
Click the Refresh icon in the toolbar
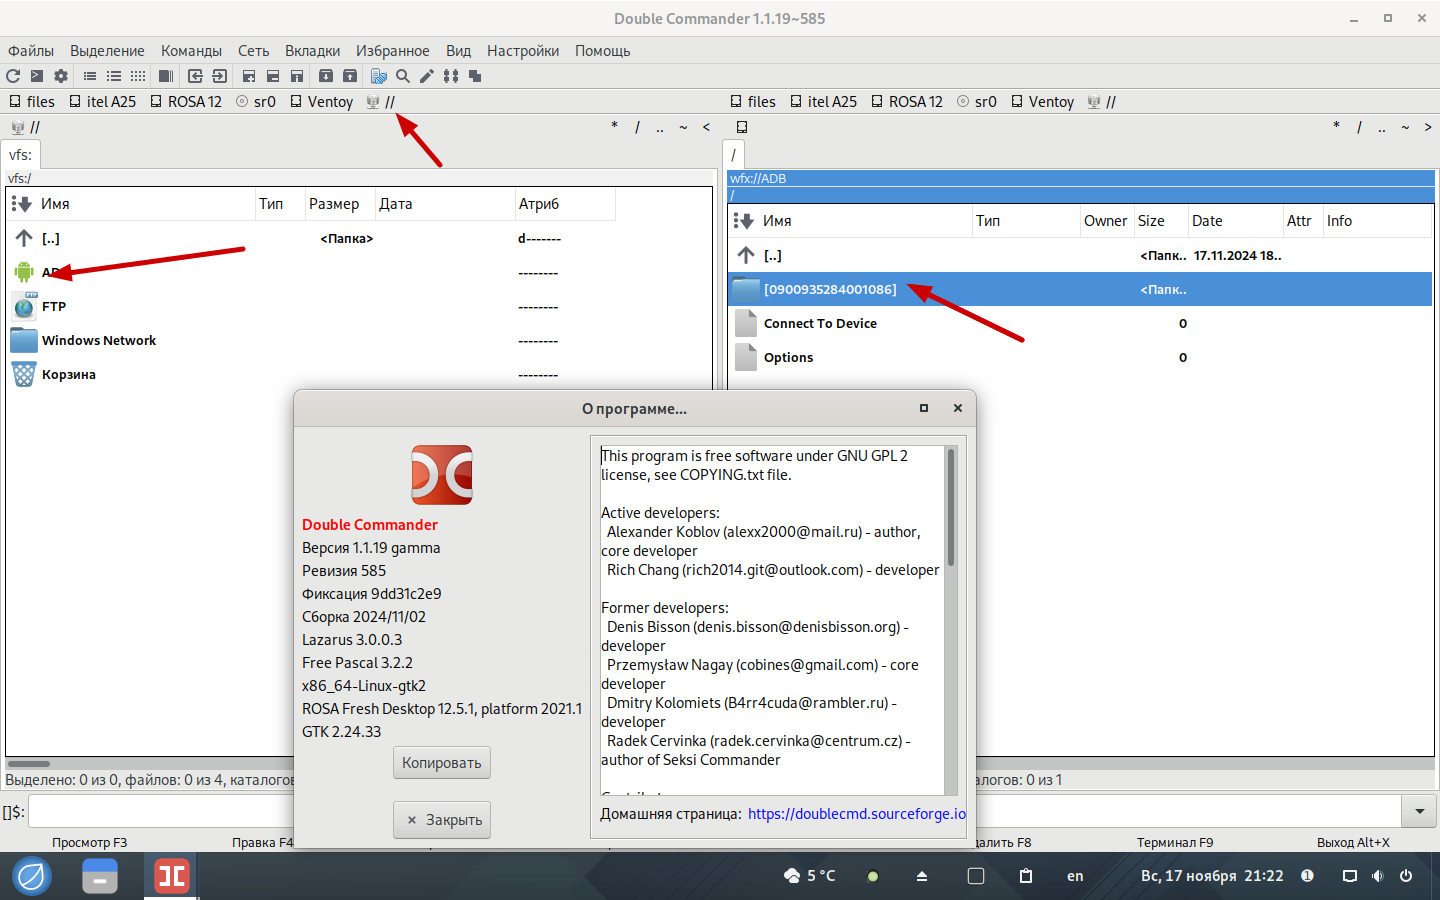(13, 76)
